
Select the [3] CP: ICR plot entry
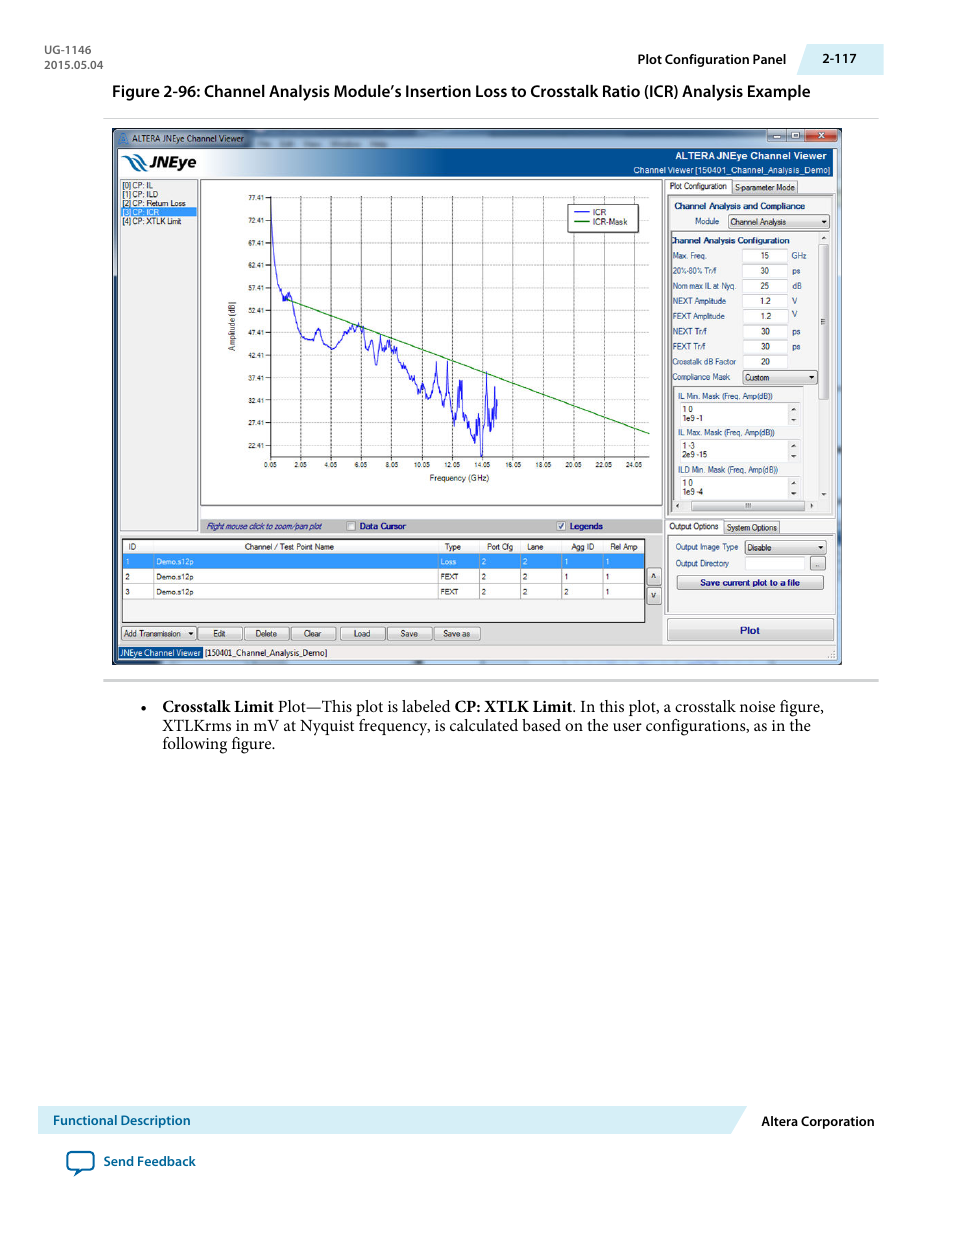point(159,212)
